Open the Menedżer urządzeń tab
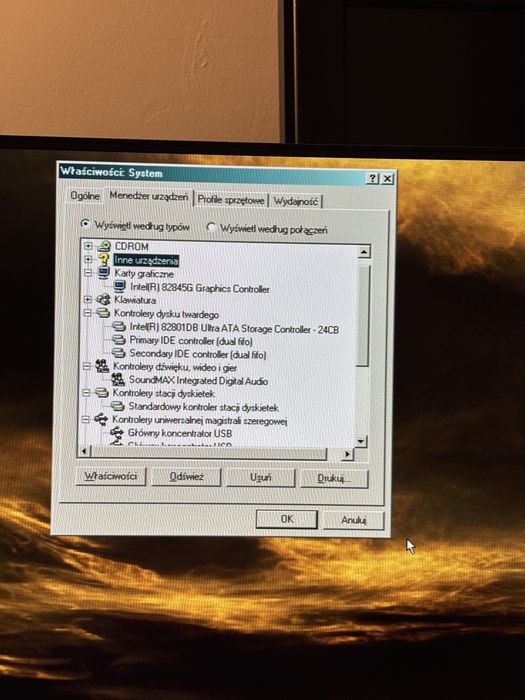Screen dimensions: 525x700 149,196
